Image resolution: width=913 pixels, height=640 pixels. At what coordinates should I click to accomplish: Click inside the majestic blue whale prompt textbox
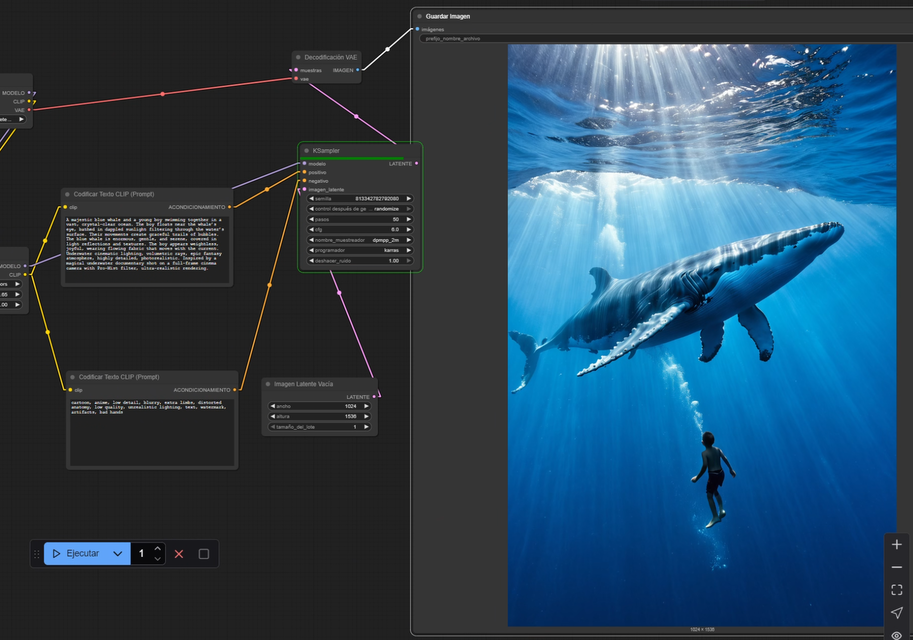click(x=146, y=249)
